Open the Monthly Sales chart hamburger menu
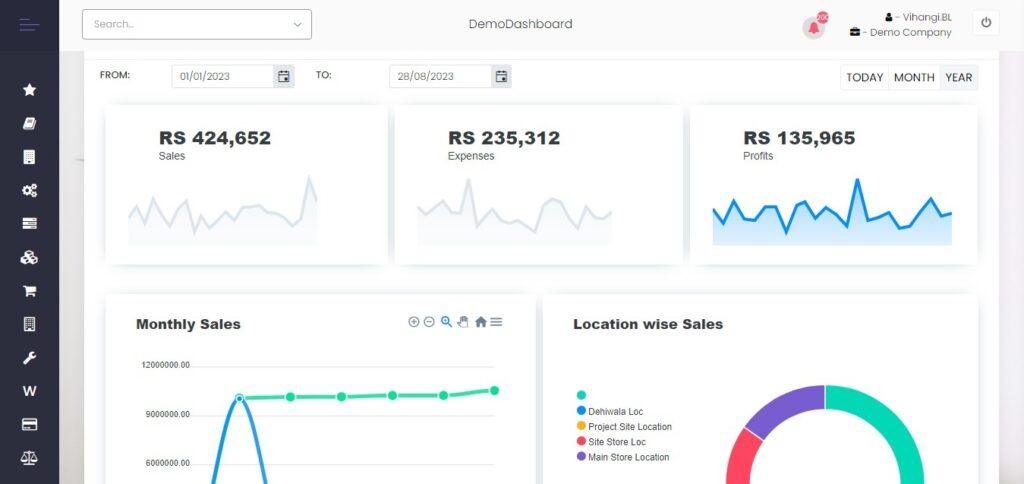The width and height of the screenshot is (1024, 484). coord(496,322)
